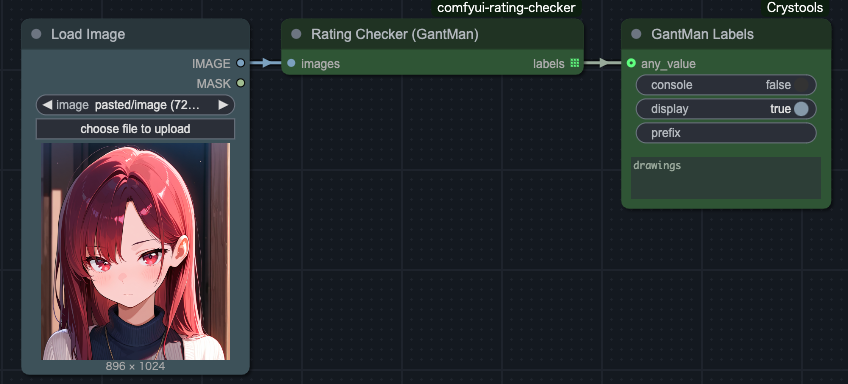Click the Crystools badge label
The width and height of the screenshot is (848, 384).
pyautogui.click(x=795, y=8)
